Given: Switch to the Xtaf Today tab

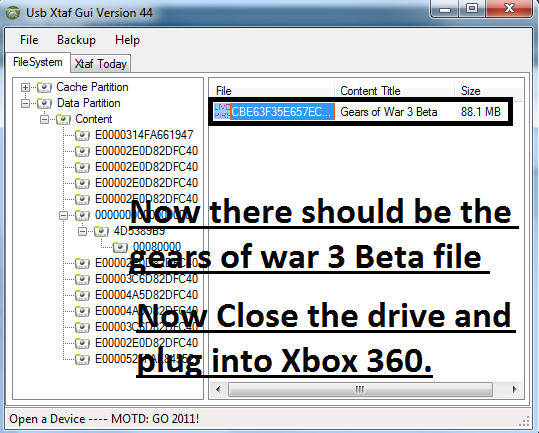Looking at the screenshot, I should click(x=101, y=64).
